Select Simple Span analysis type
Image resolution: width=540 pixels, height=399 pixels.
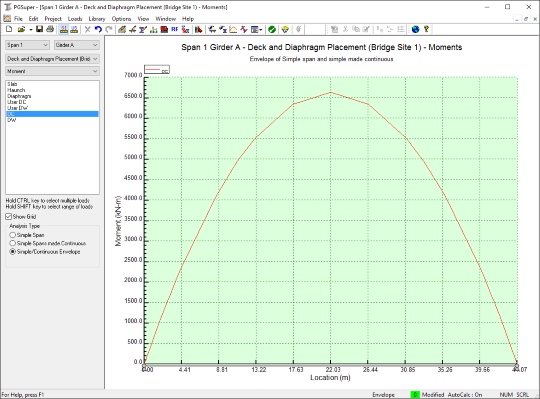pyautogui.click(x=27, y=235)
